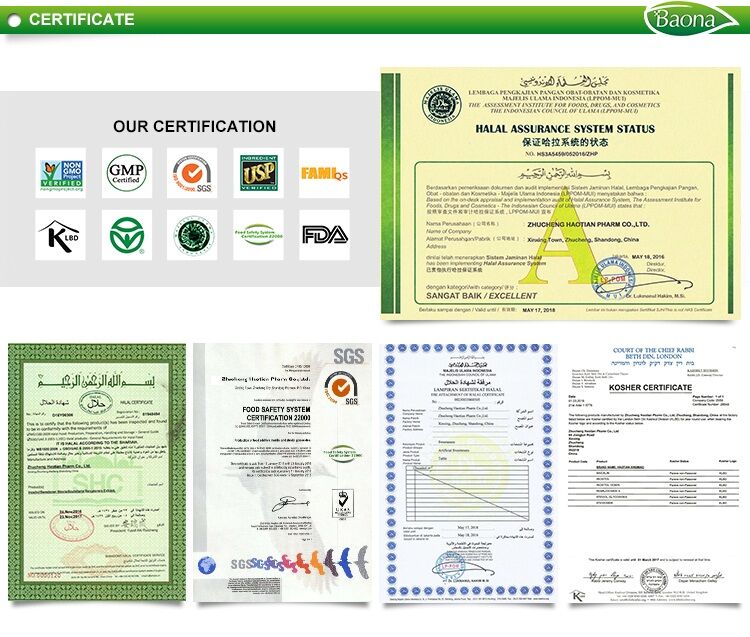Select the CERTIFICATE header title
The width and height of the screenshot is (750, 637).
[80, 19]
